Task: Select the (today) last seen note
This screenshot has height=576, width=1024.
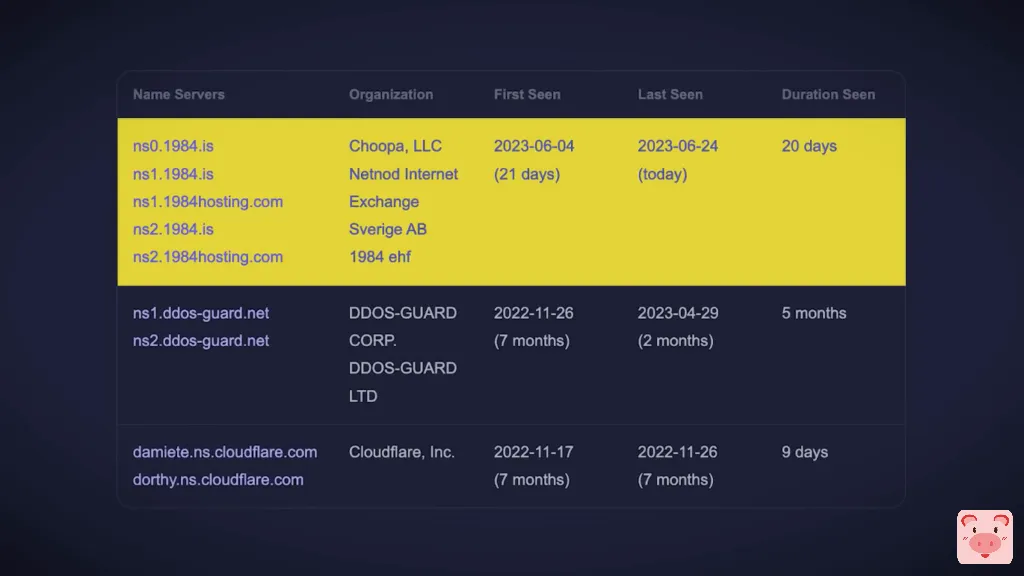Action: [x=662, y=174]
